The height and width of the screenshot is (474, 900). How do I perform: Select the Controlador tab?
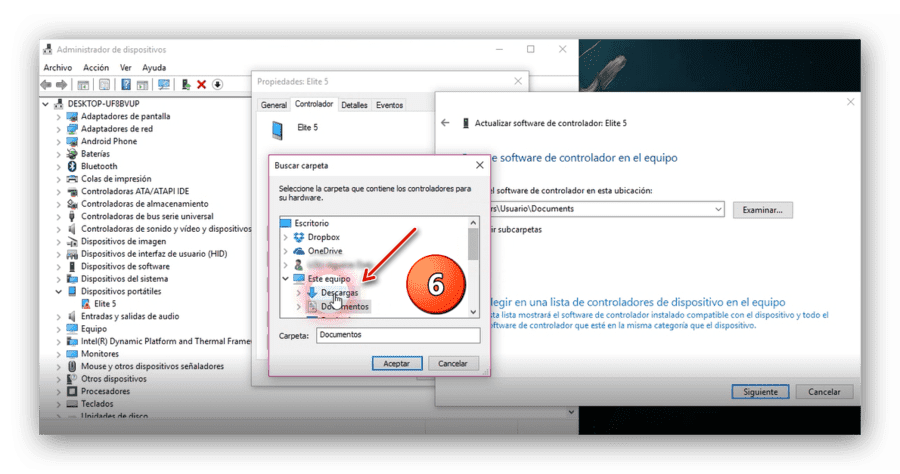(314, 104)
